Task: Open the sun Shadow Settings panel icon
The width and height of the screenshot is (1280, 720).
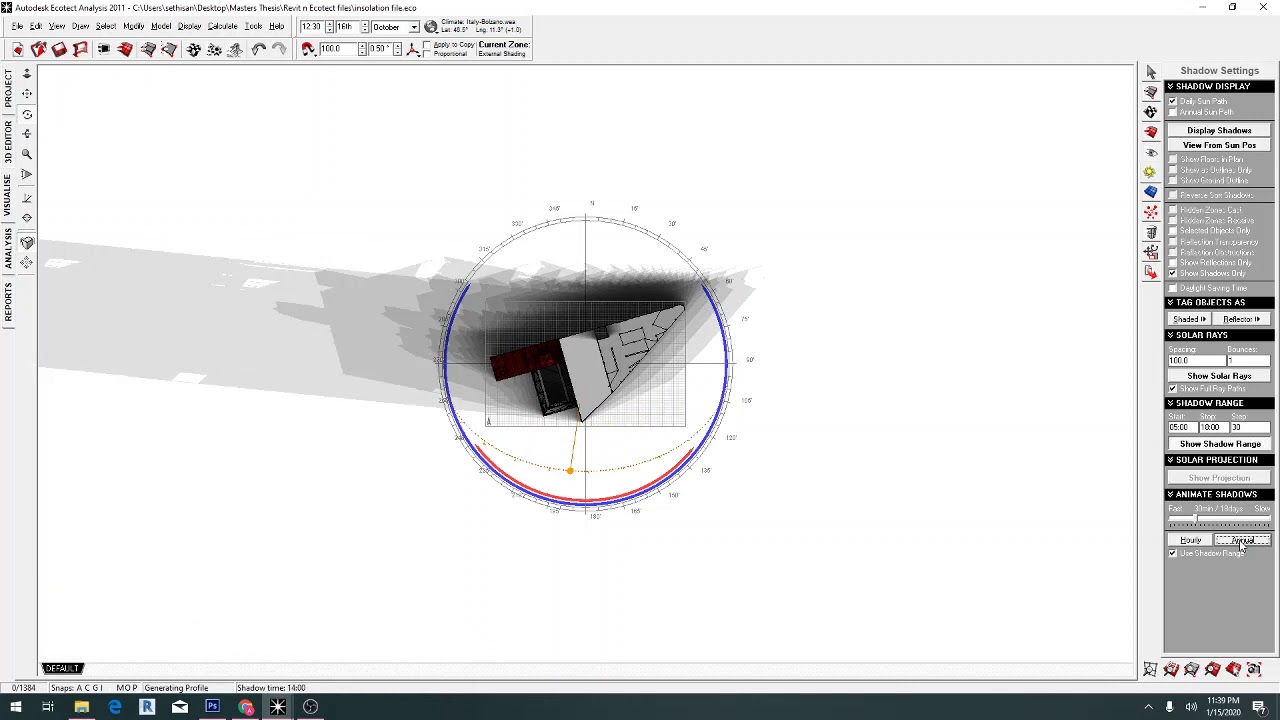Action: (x=1151, y=172)
